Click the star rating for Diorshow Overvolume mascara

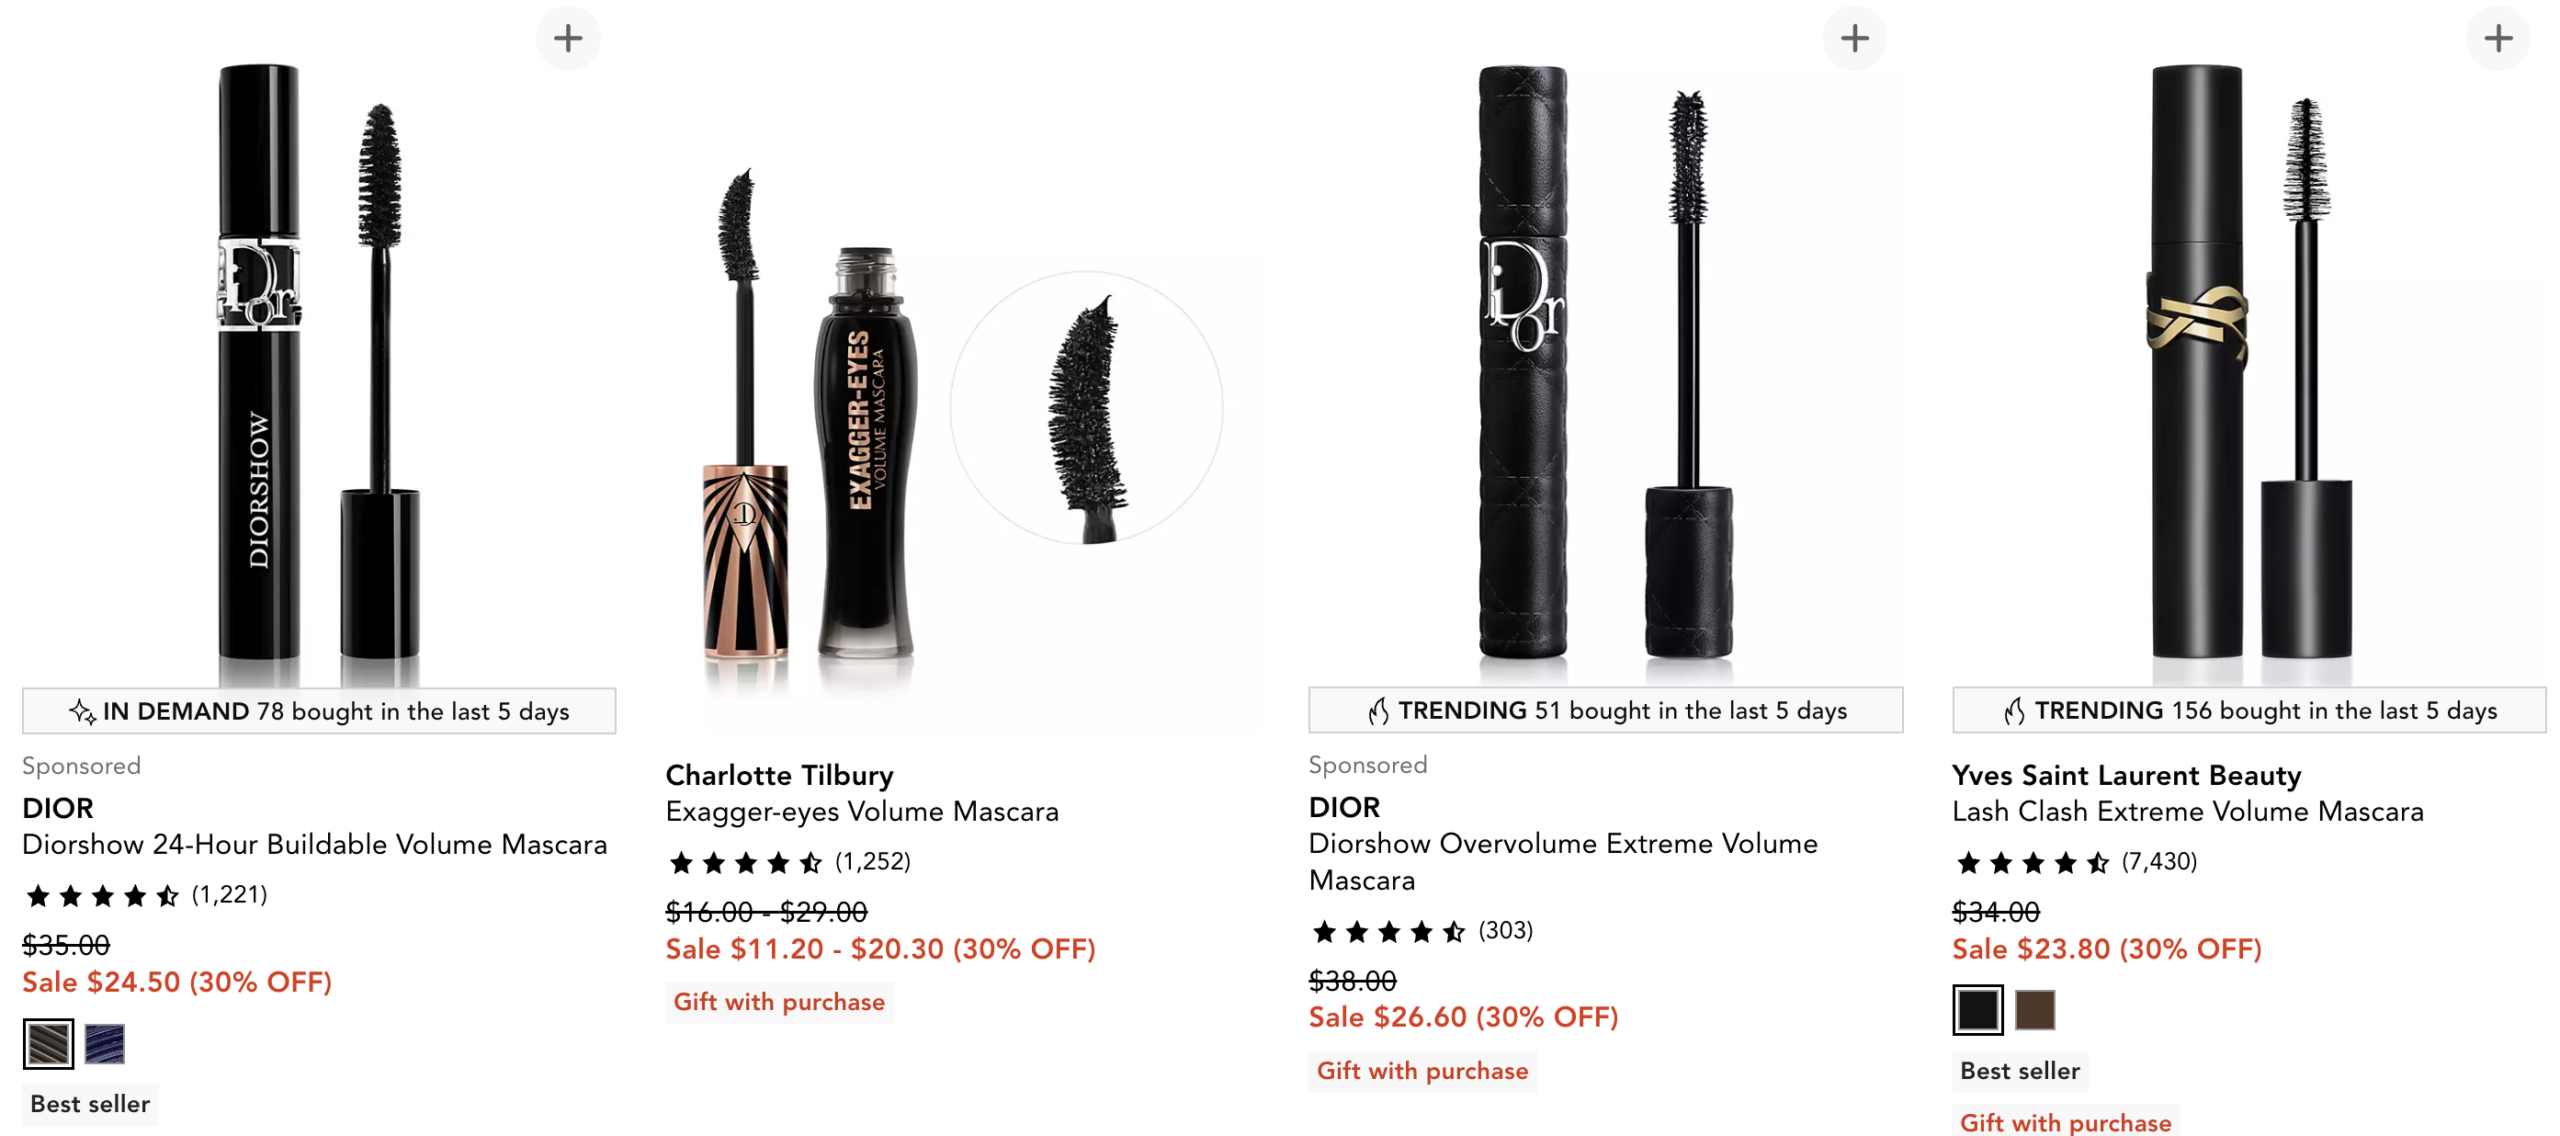1388,932
